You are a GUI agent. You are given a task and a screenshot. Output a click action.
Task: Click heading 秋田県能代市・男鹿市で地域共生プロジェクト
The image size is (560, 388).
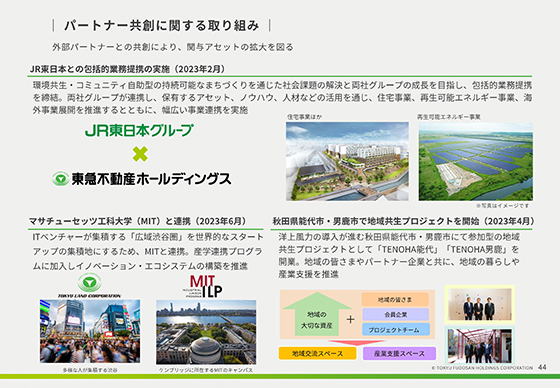click(404, 222)
